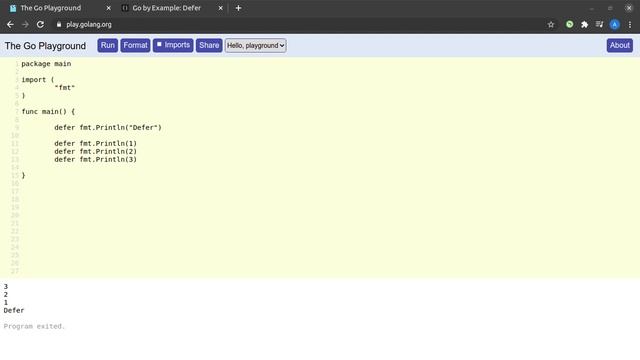Open the Hello, playground examples dropdown
640x360 pixels.
click(x=256, y=45)
